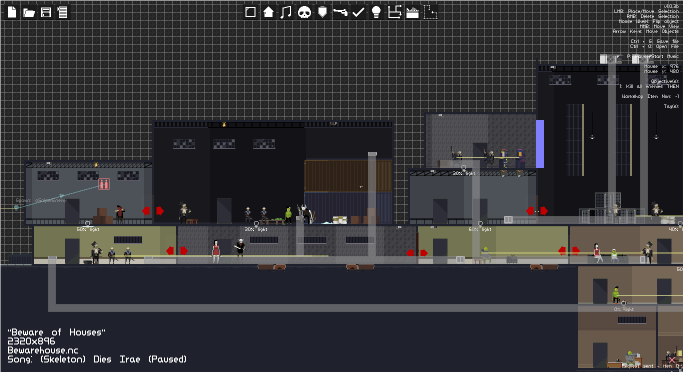The width and height of the screenshot is (683, 372).
Task: Select the purple block on the tower
Action: point(540,144)
